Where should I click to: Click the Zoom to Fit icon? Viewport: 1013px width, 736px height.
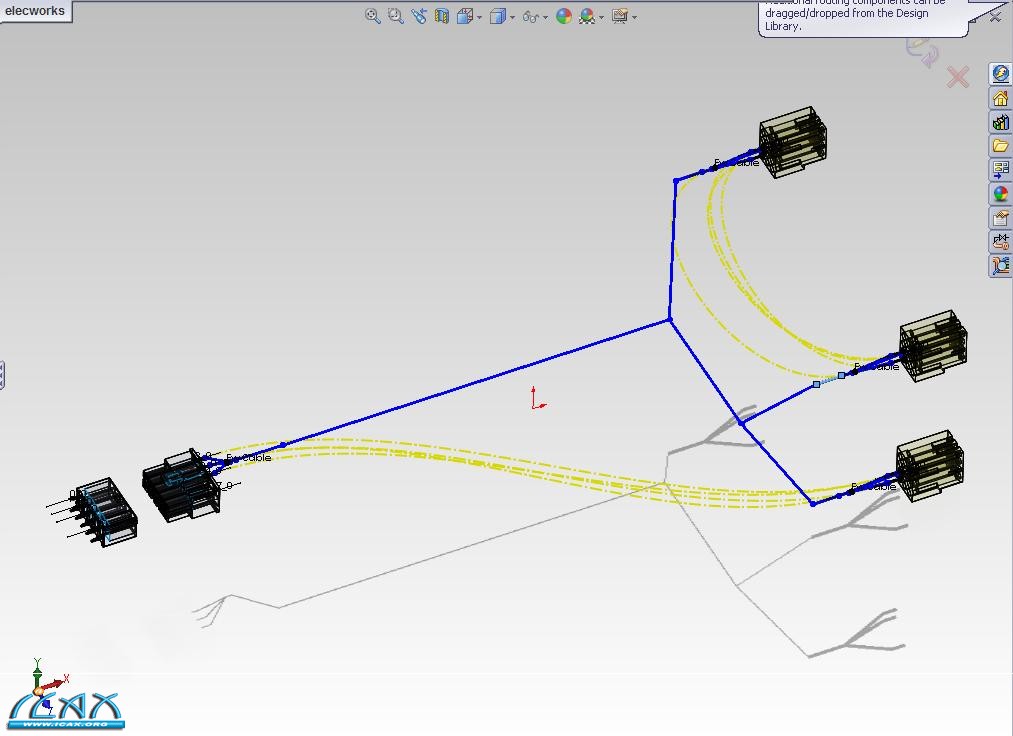point(373,16)
